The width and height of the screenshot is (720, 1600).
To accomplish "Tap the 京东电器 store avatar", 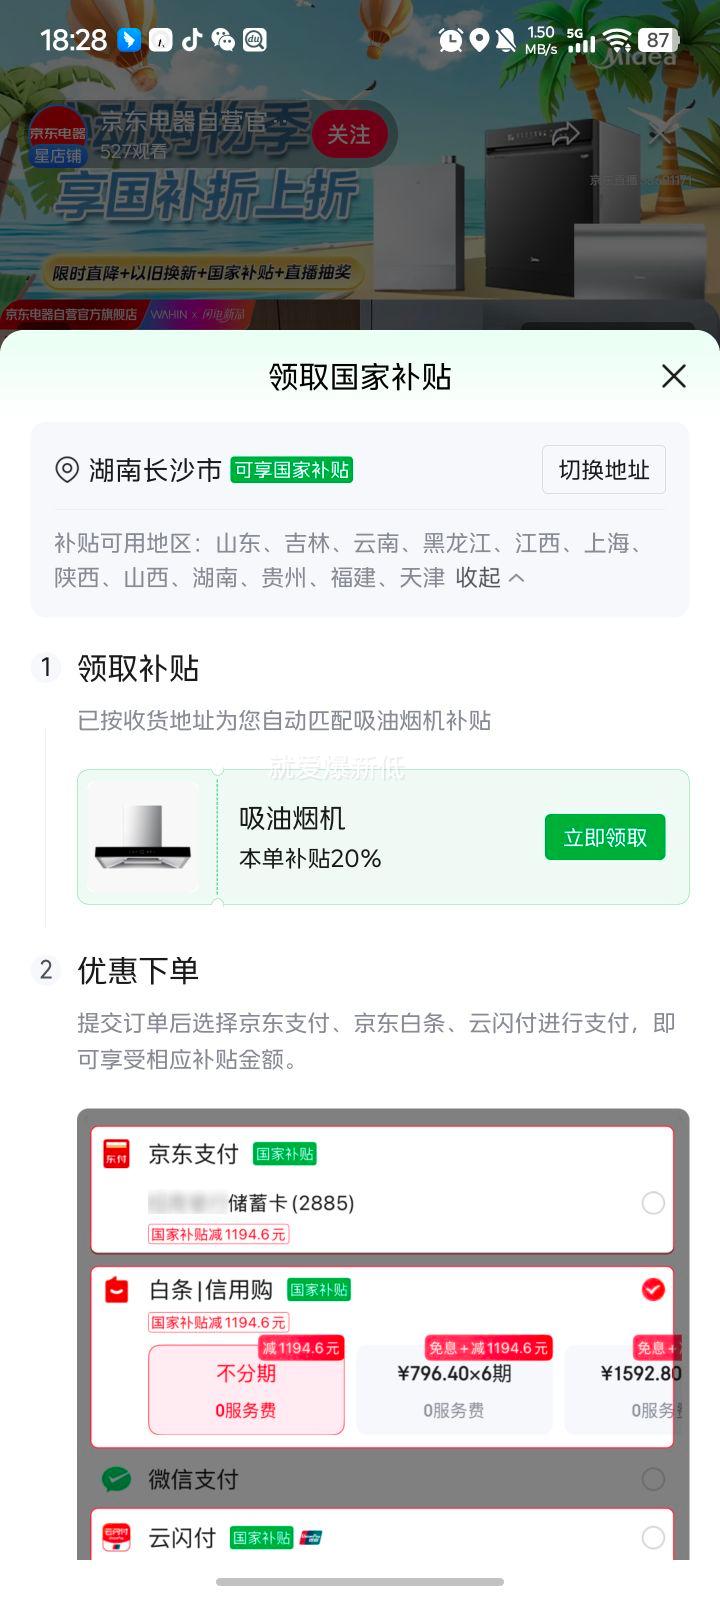I will click(57, 134).
